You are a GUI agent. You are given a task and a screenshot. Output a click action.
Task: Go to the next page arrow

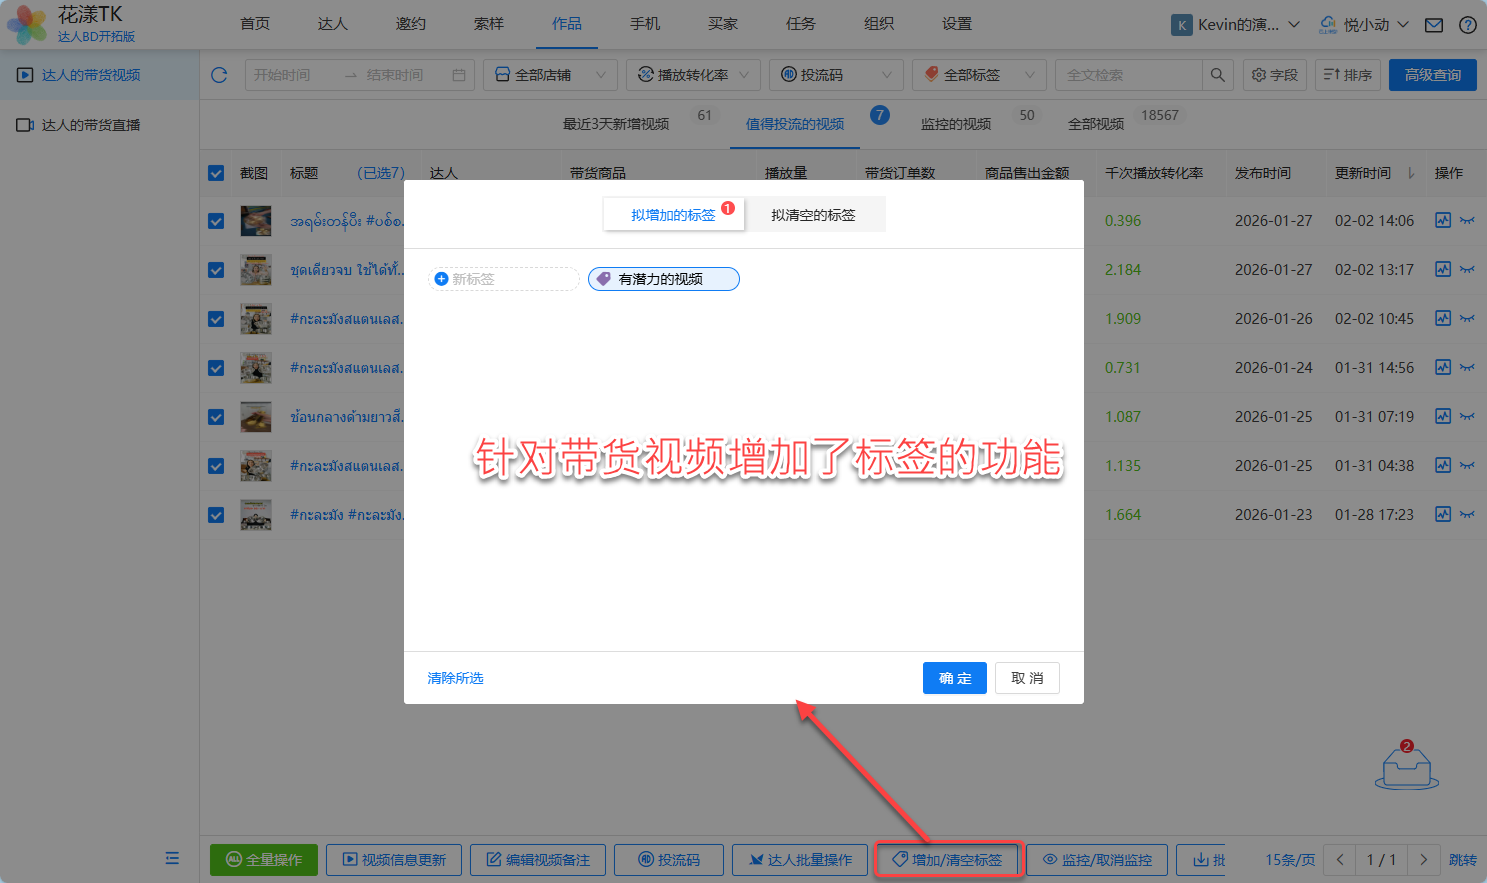(1423, 860)
